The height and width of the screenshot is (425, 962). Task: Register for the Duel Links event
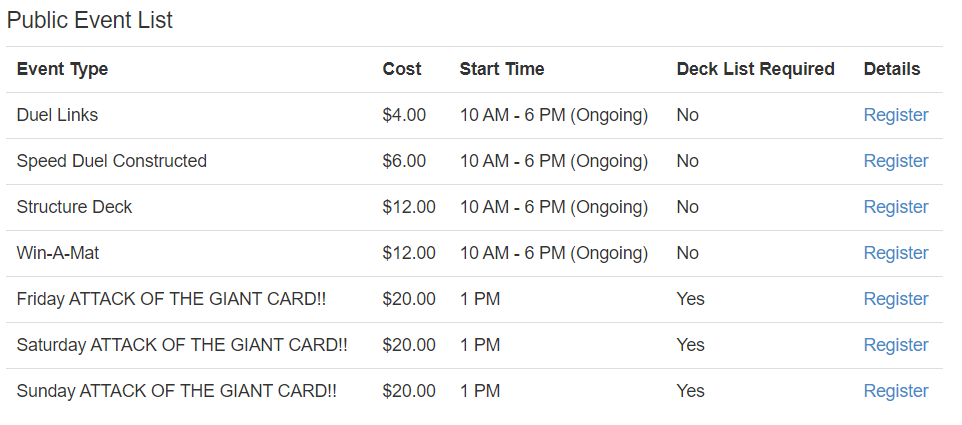pyautogui.click(x=896, y=115)
